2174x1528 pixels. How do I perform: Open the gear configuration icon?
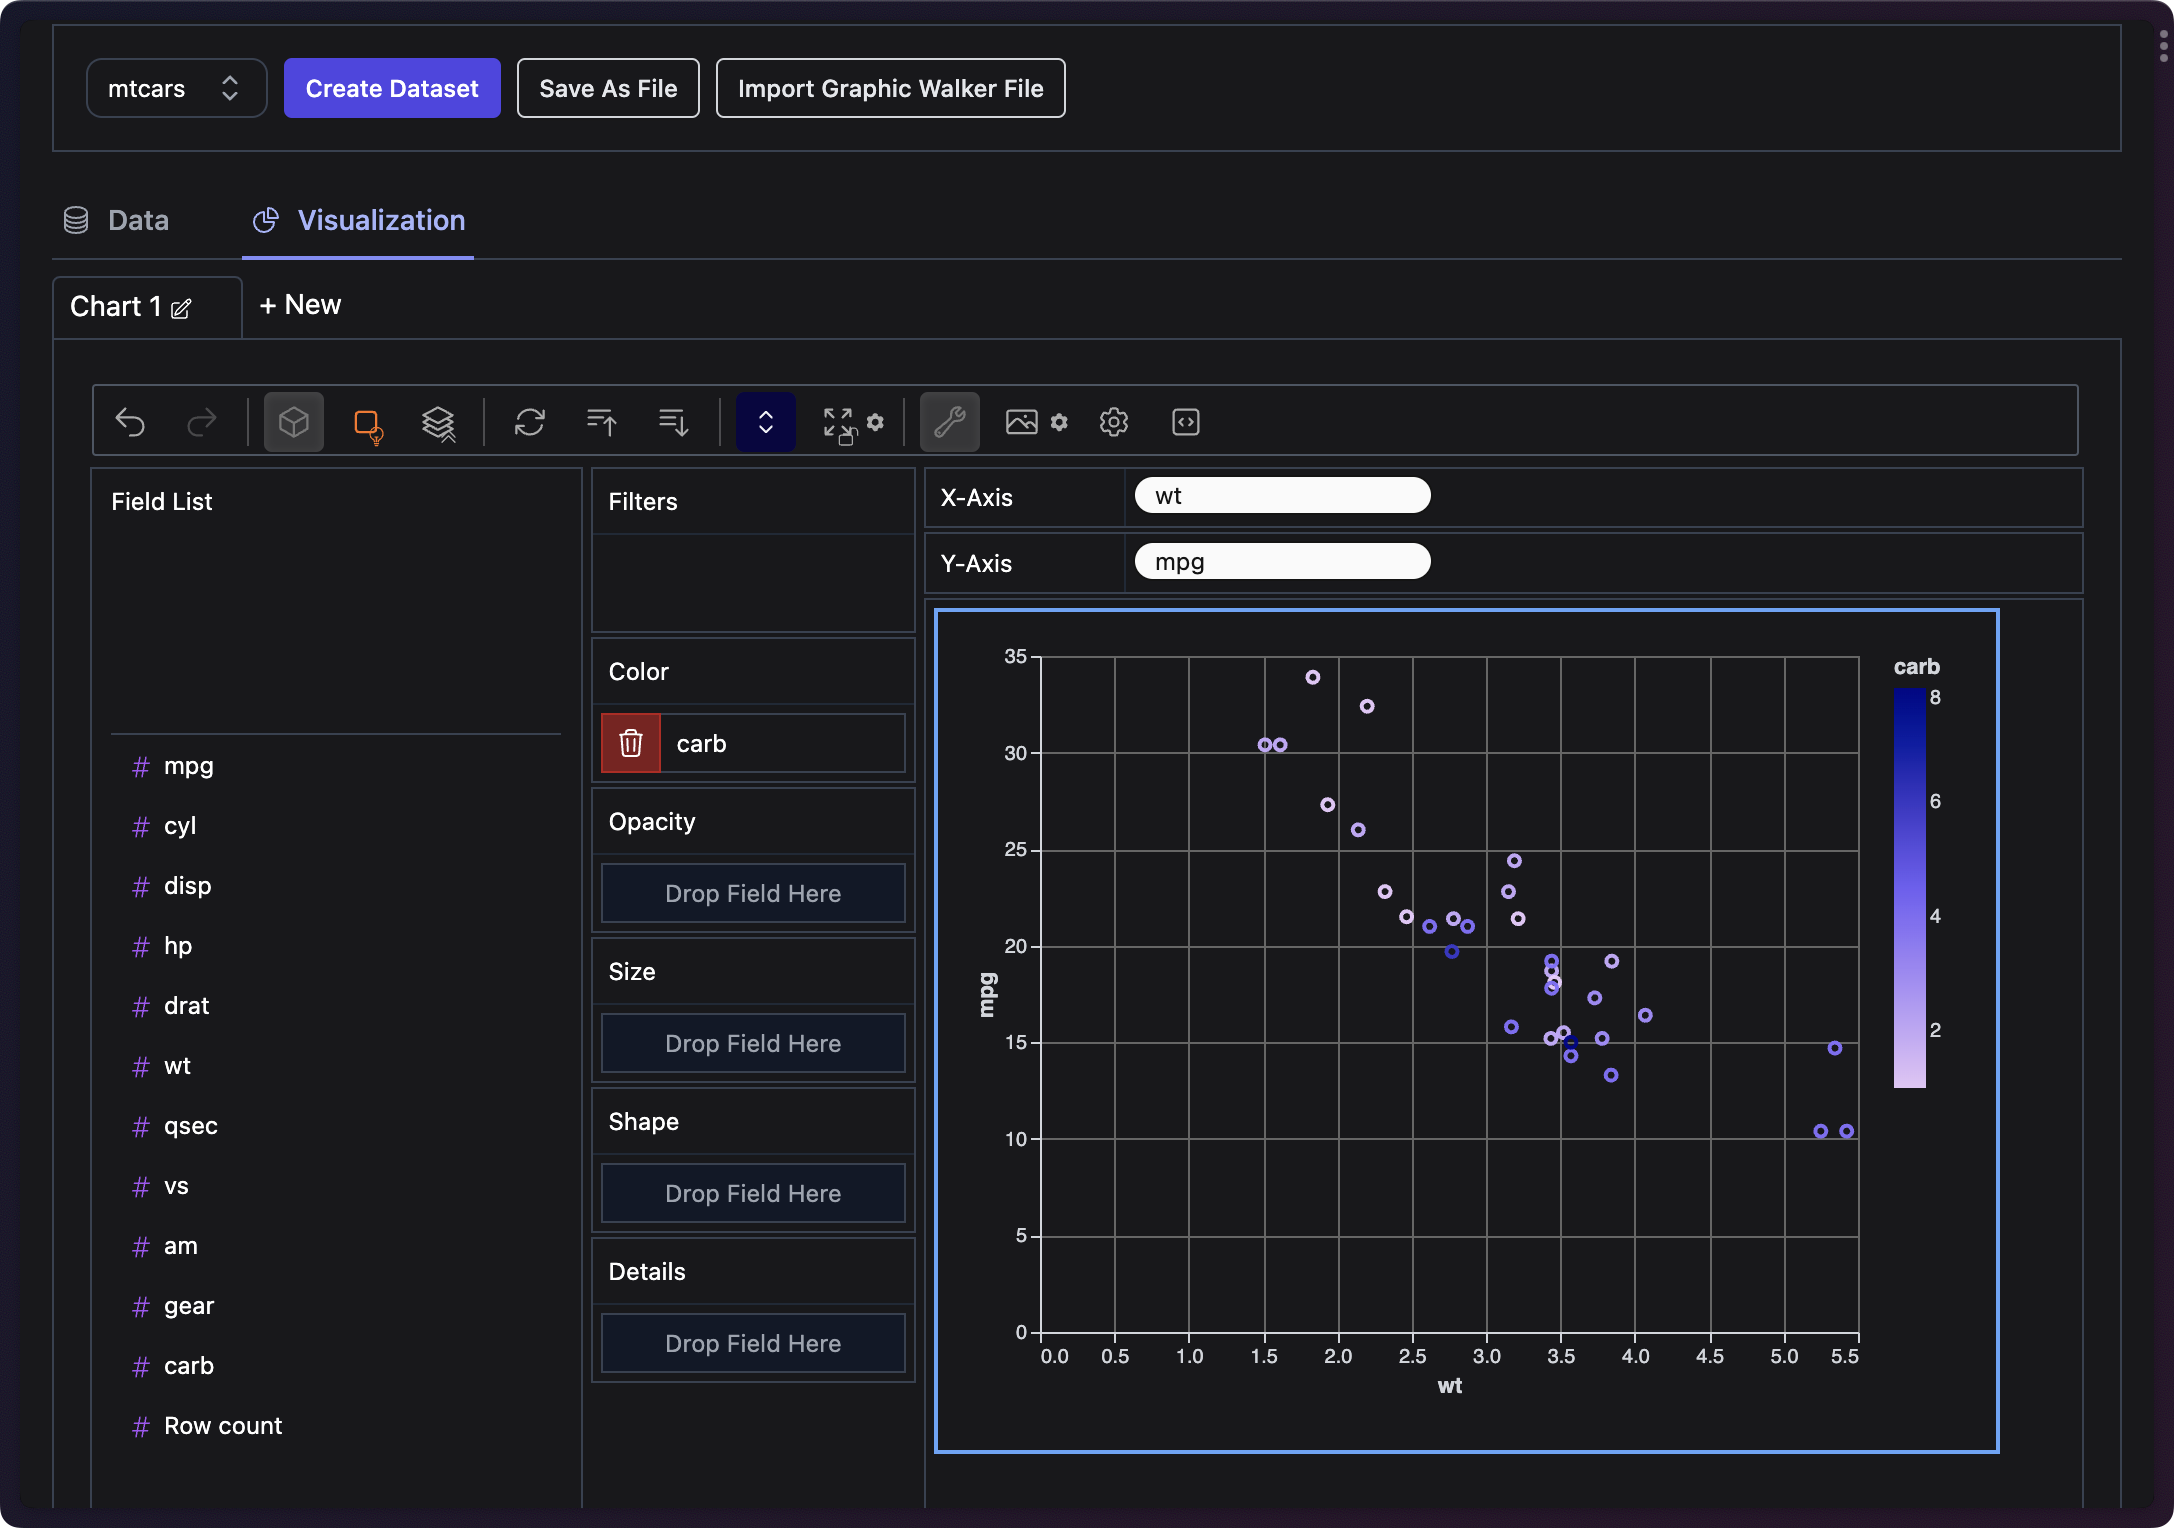pos(1113,422)
